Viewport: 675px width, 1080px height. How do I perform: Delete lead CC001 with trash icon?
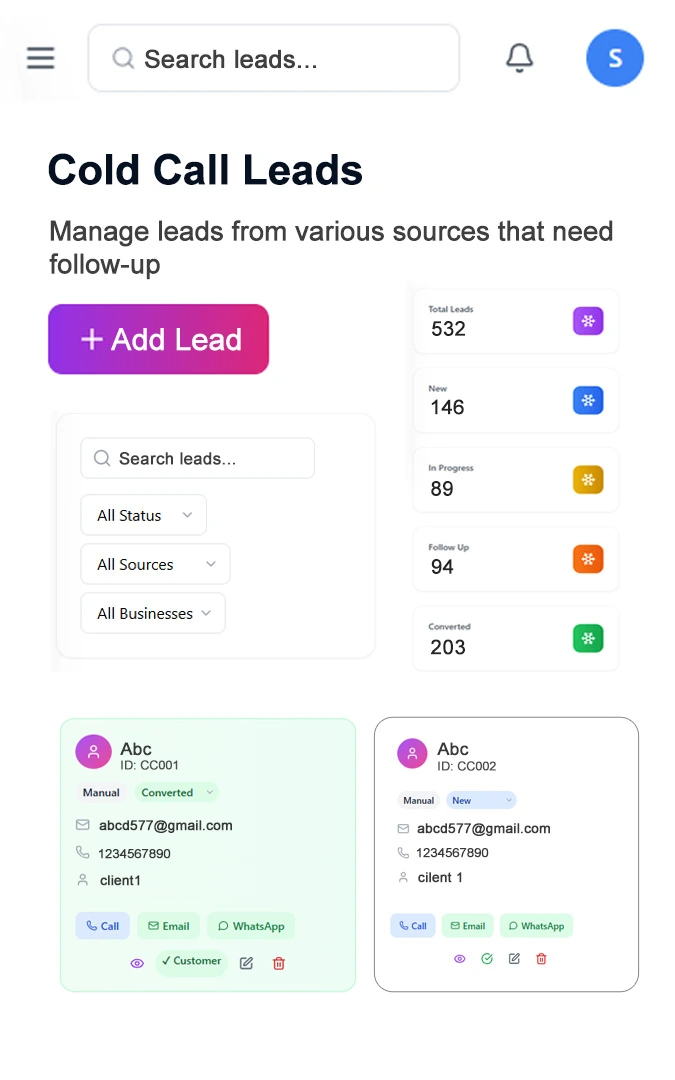(279, 963)
